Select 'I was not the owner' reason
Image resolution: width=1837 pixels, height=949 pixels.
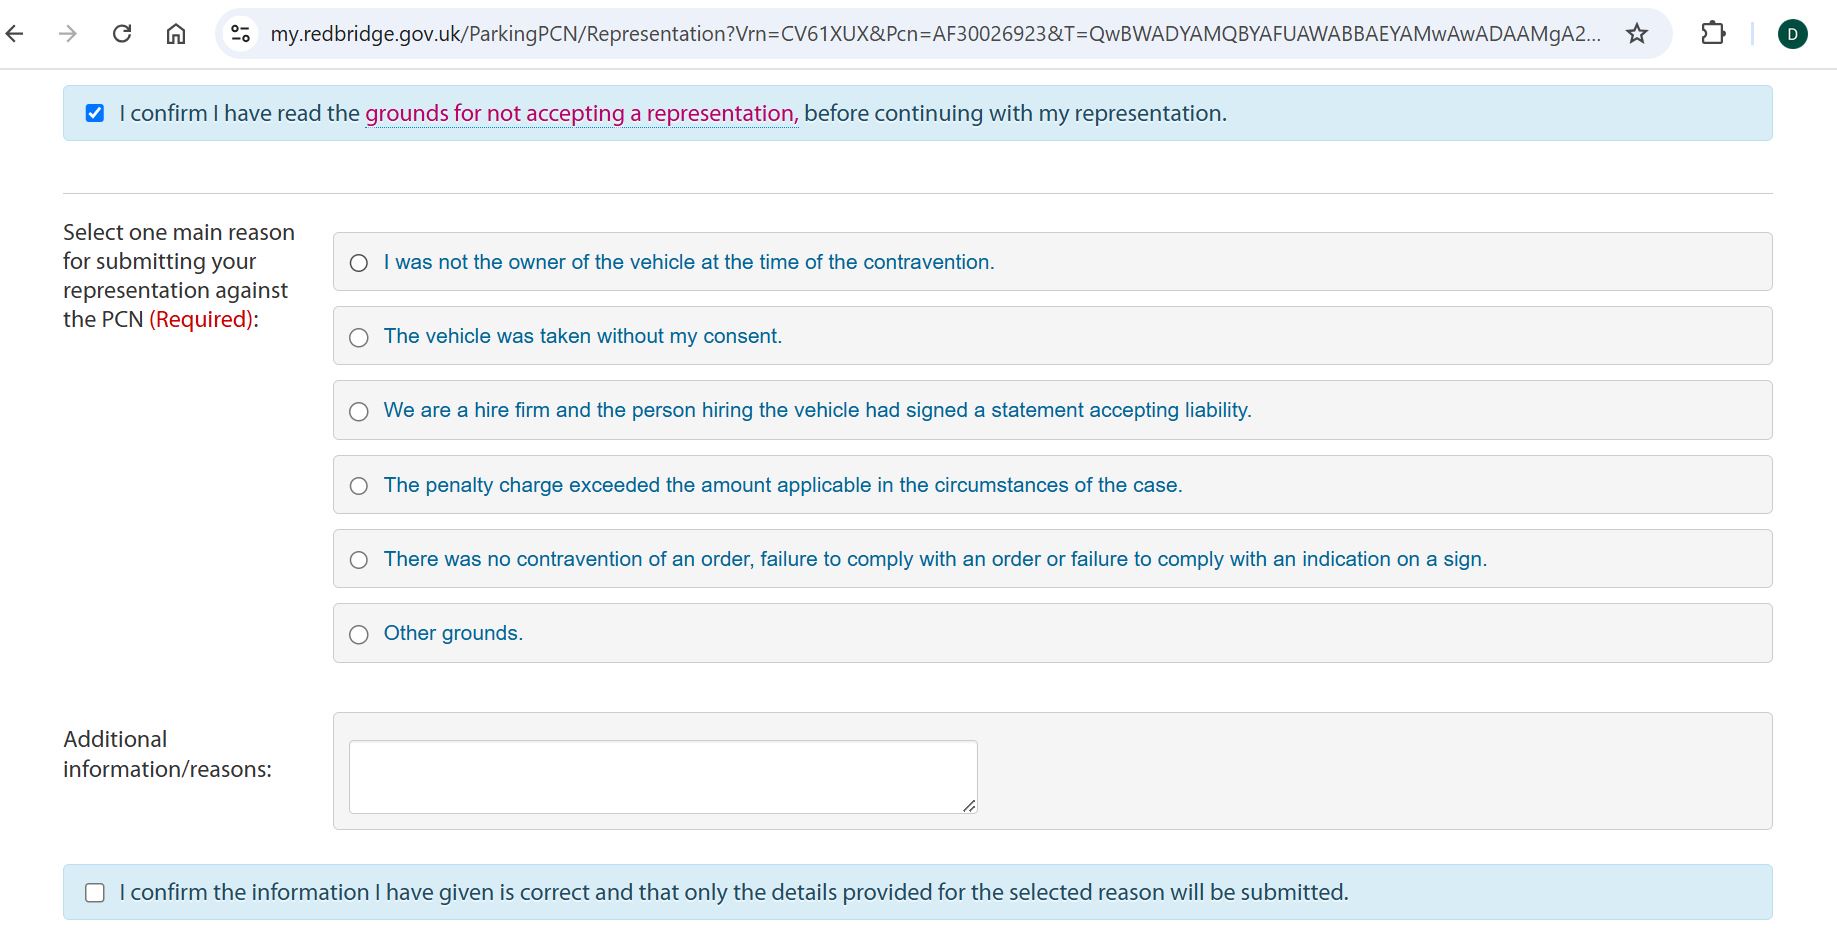click(359, 263)
